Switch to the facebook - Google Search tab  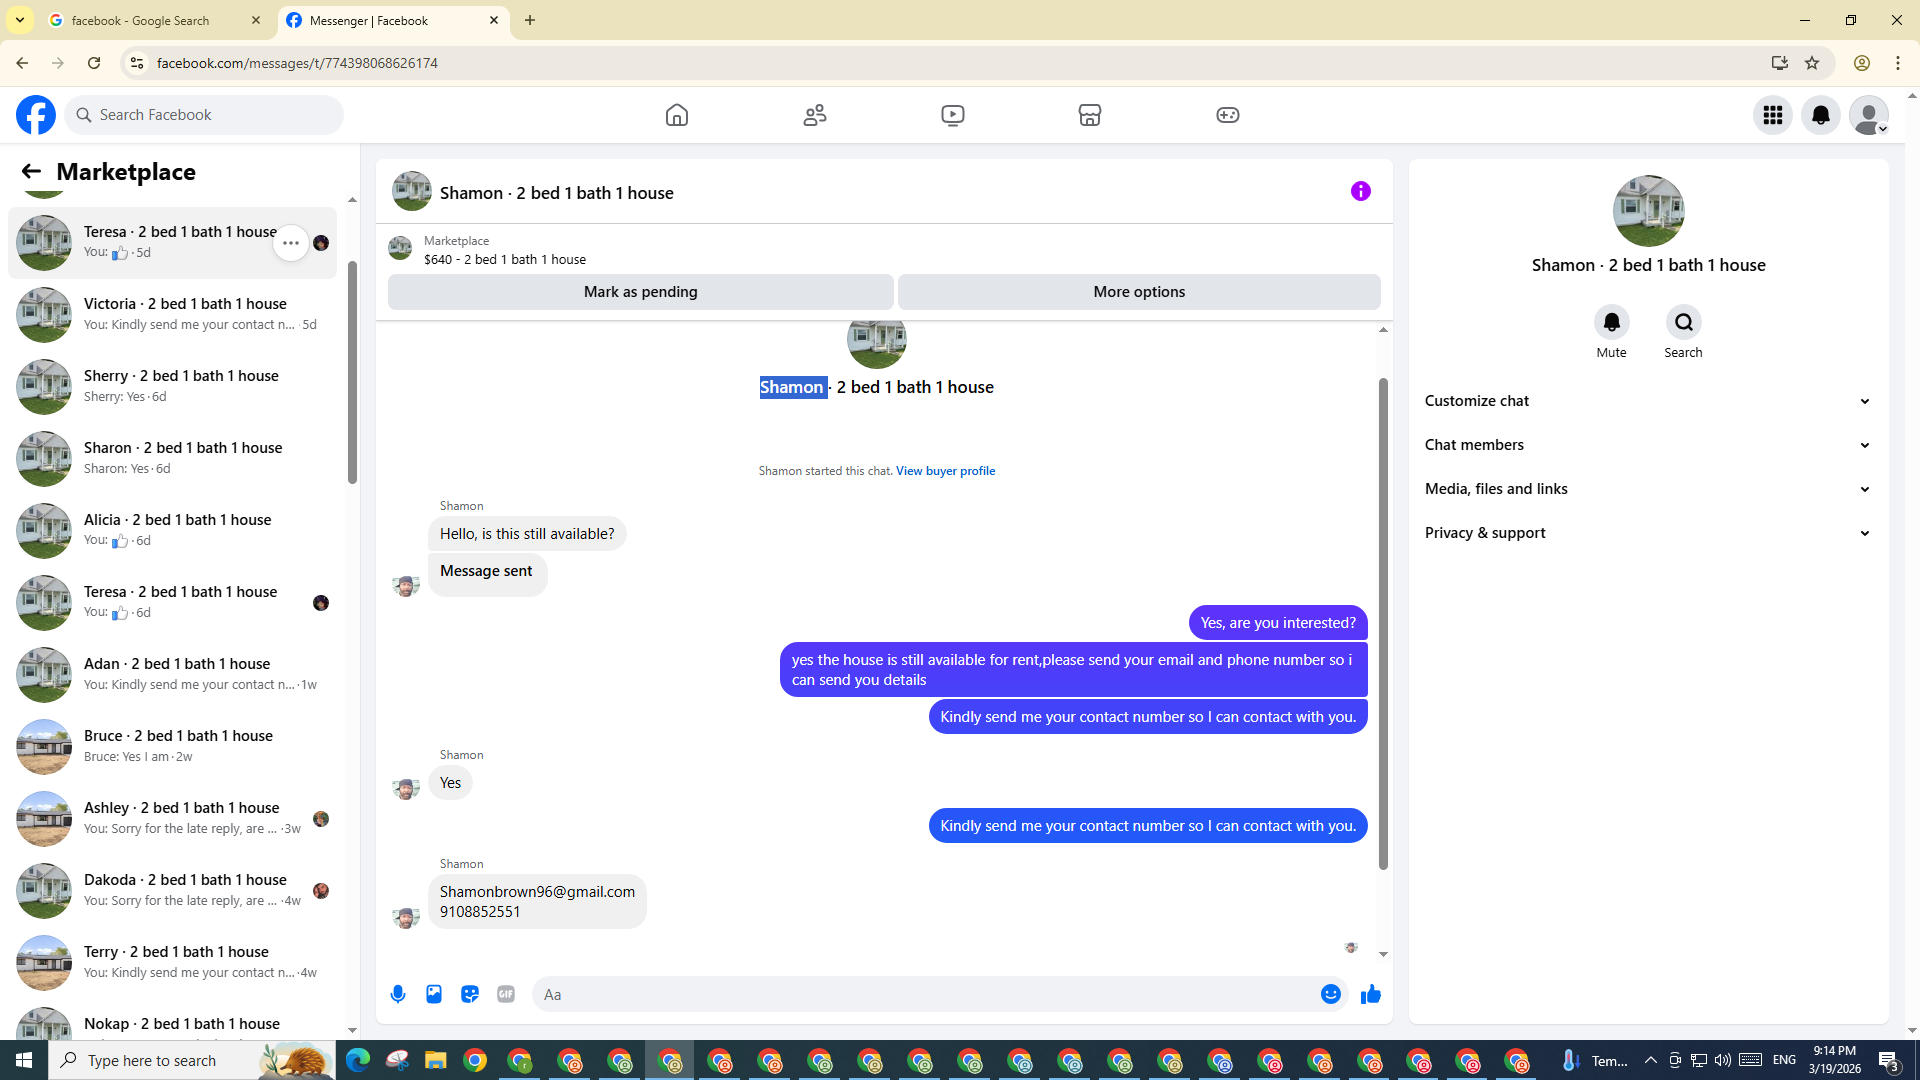pos(140,20)
